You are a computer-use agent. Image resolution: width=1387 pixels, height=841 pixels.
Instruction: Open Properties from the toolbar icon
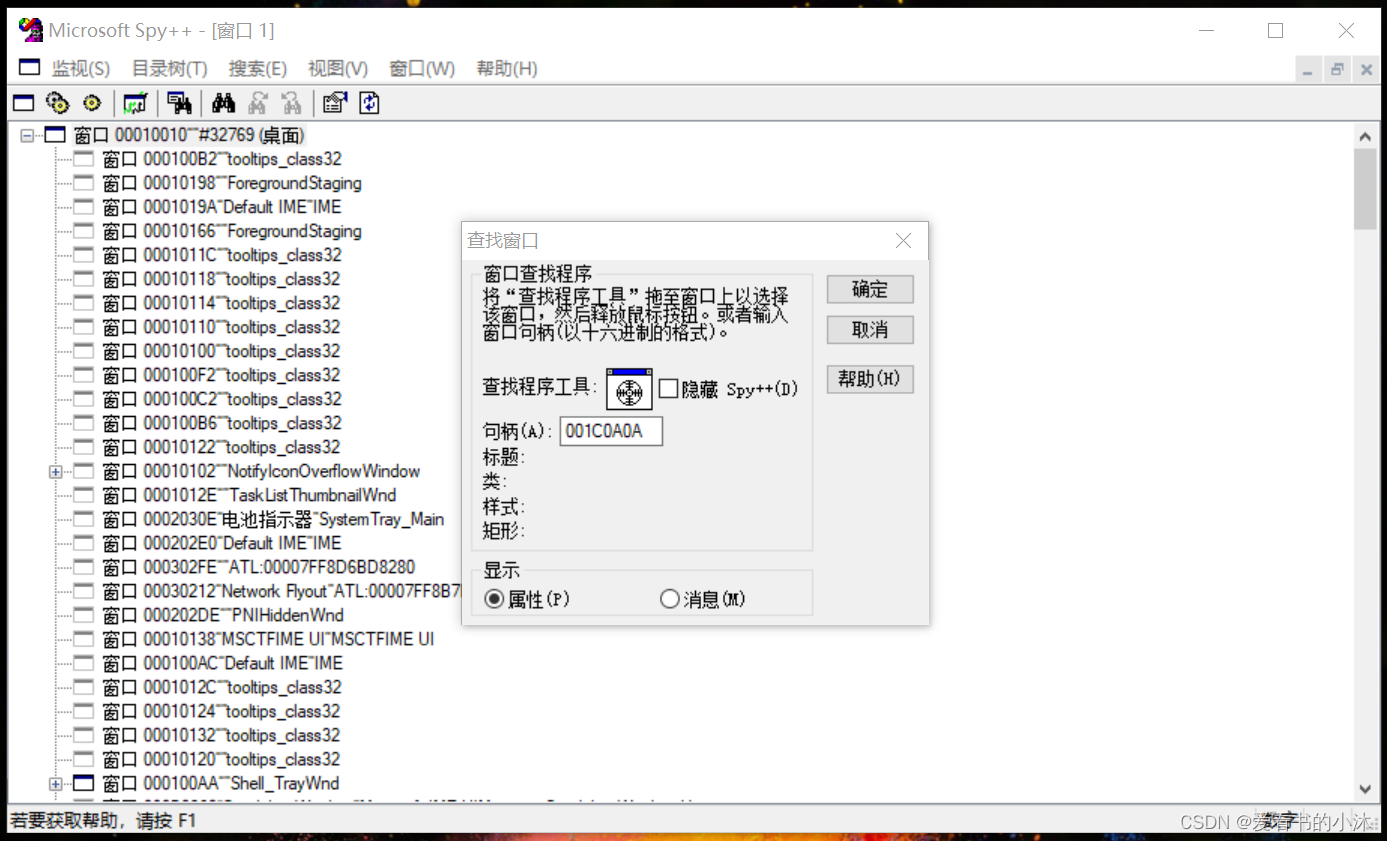coord(334,103)
